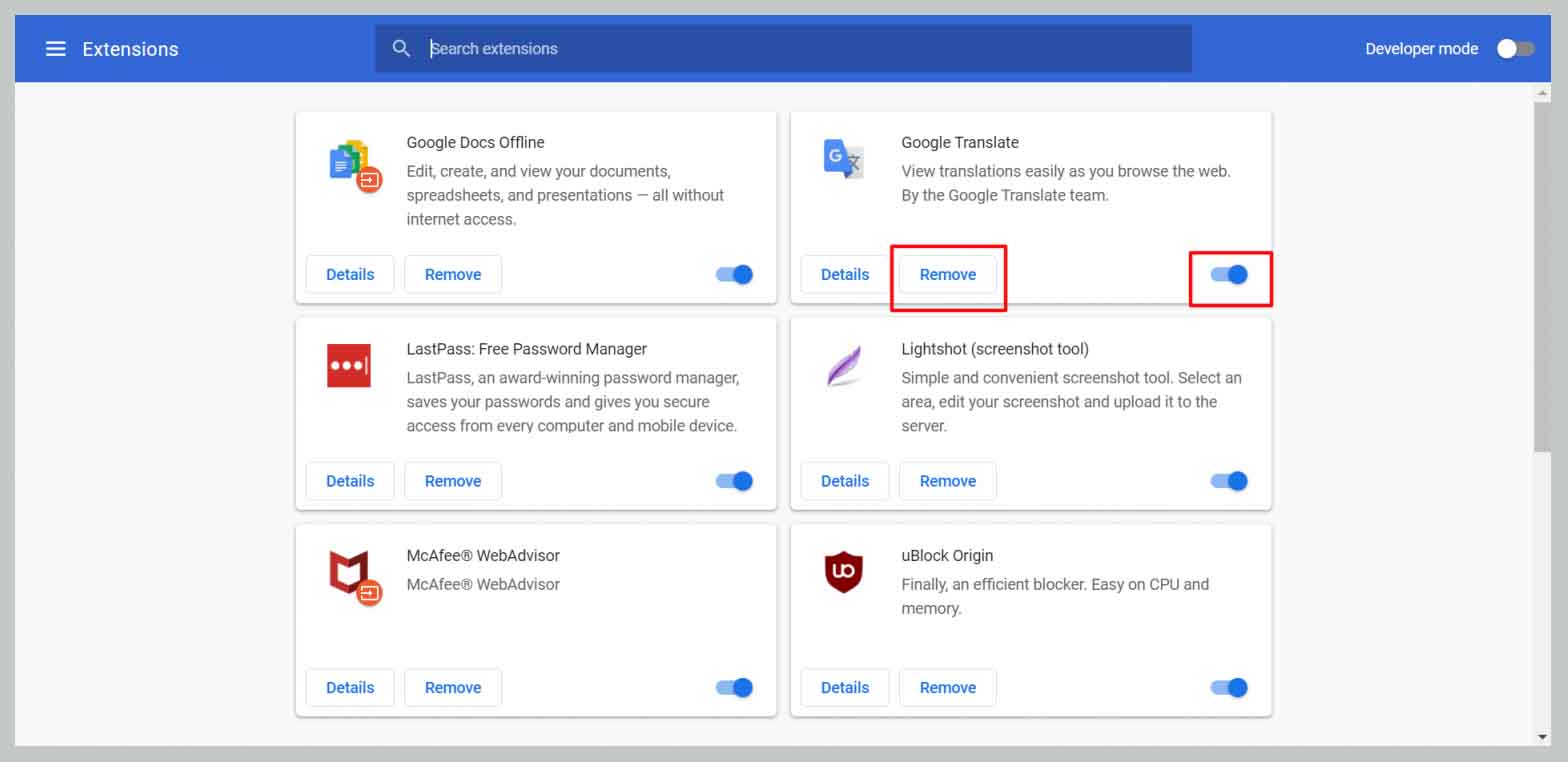The width and height of the screenshot is (1568, 762).
Task: Open Details for Google Translate
Action: [845, 274]
